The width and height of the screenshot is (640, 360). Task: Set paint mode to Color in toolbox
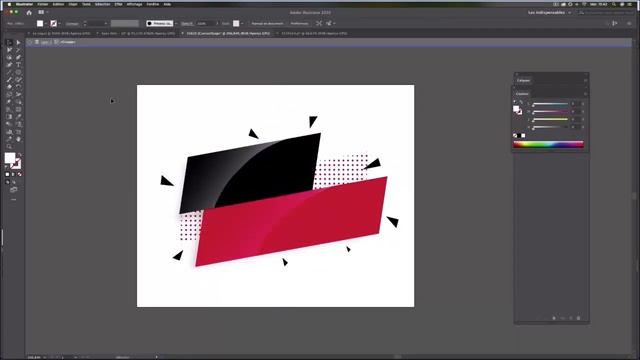[x=7, y=174]
